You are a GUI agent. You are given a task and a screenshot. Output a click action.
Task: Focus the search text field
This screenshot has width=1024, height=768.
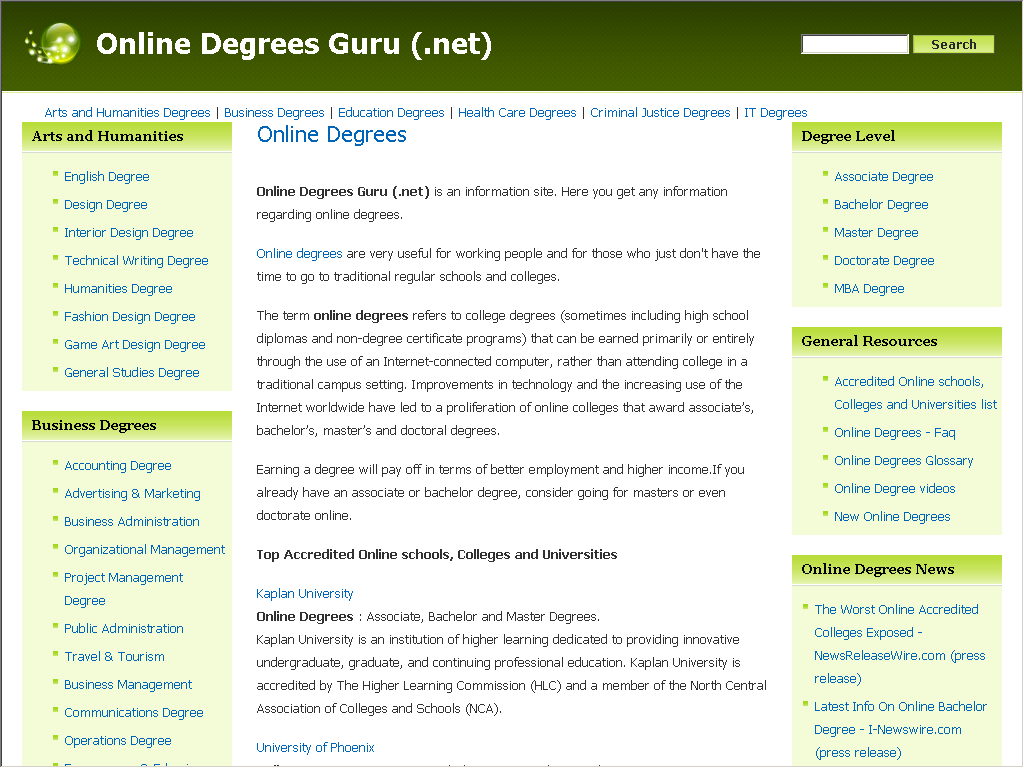[855, 44]
